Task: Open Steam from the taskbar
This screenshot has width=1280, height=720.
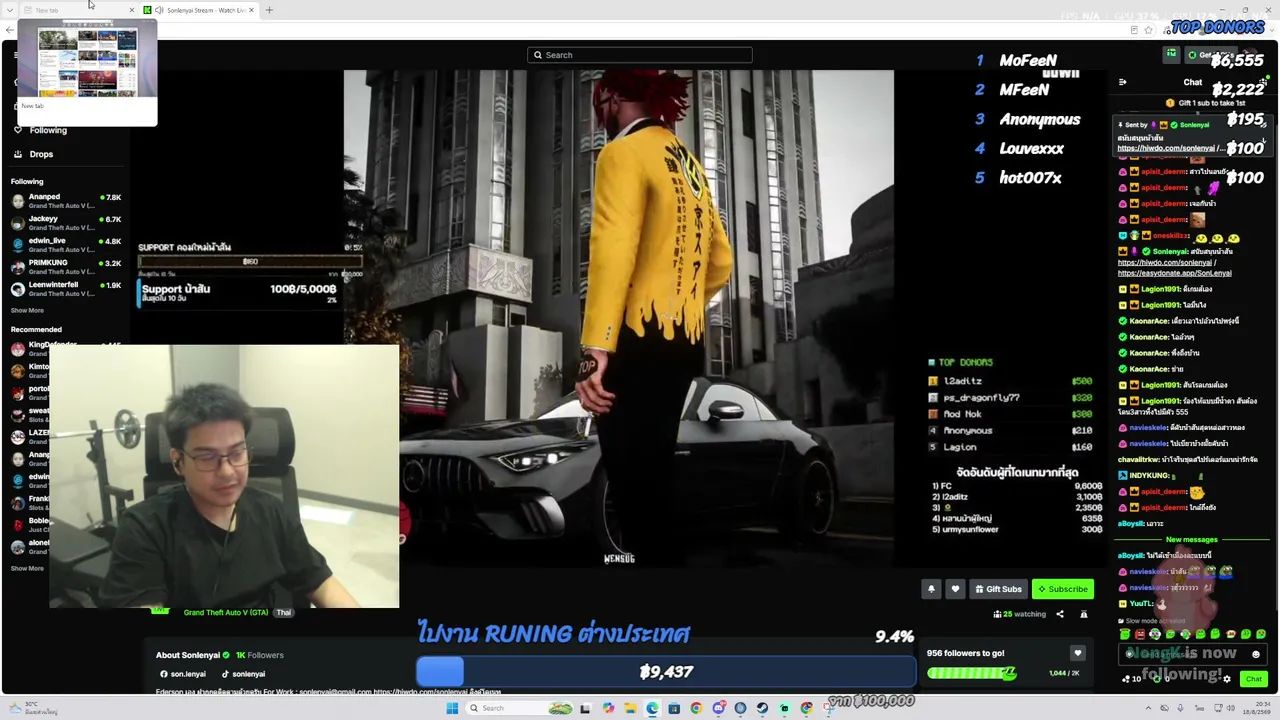Action: click(762, 708)
